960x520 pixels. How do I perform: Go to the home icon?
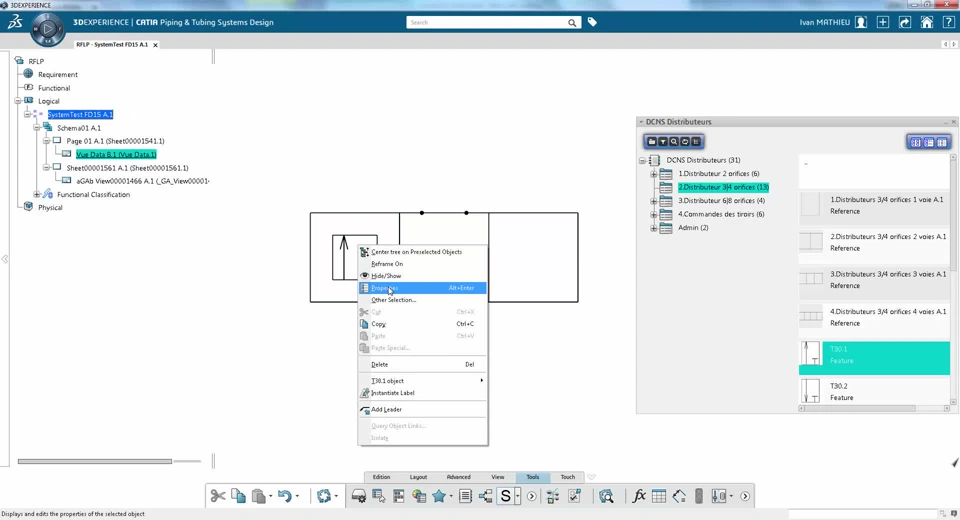point(927,22)
